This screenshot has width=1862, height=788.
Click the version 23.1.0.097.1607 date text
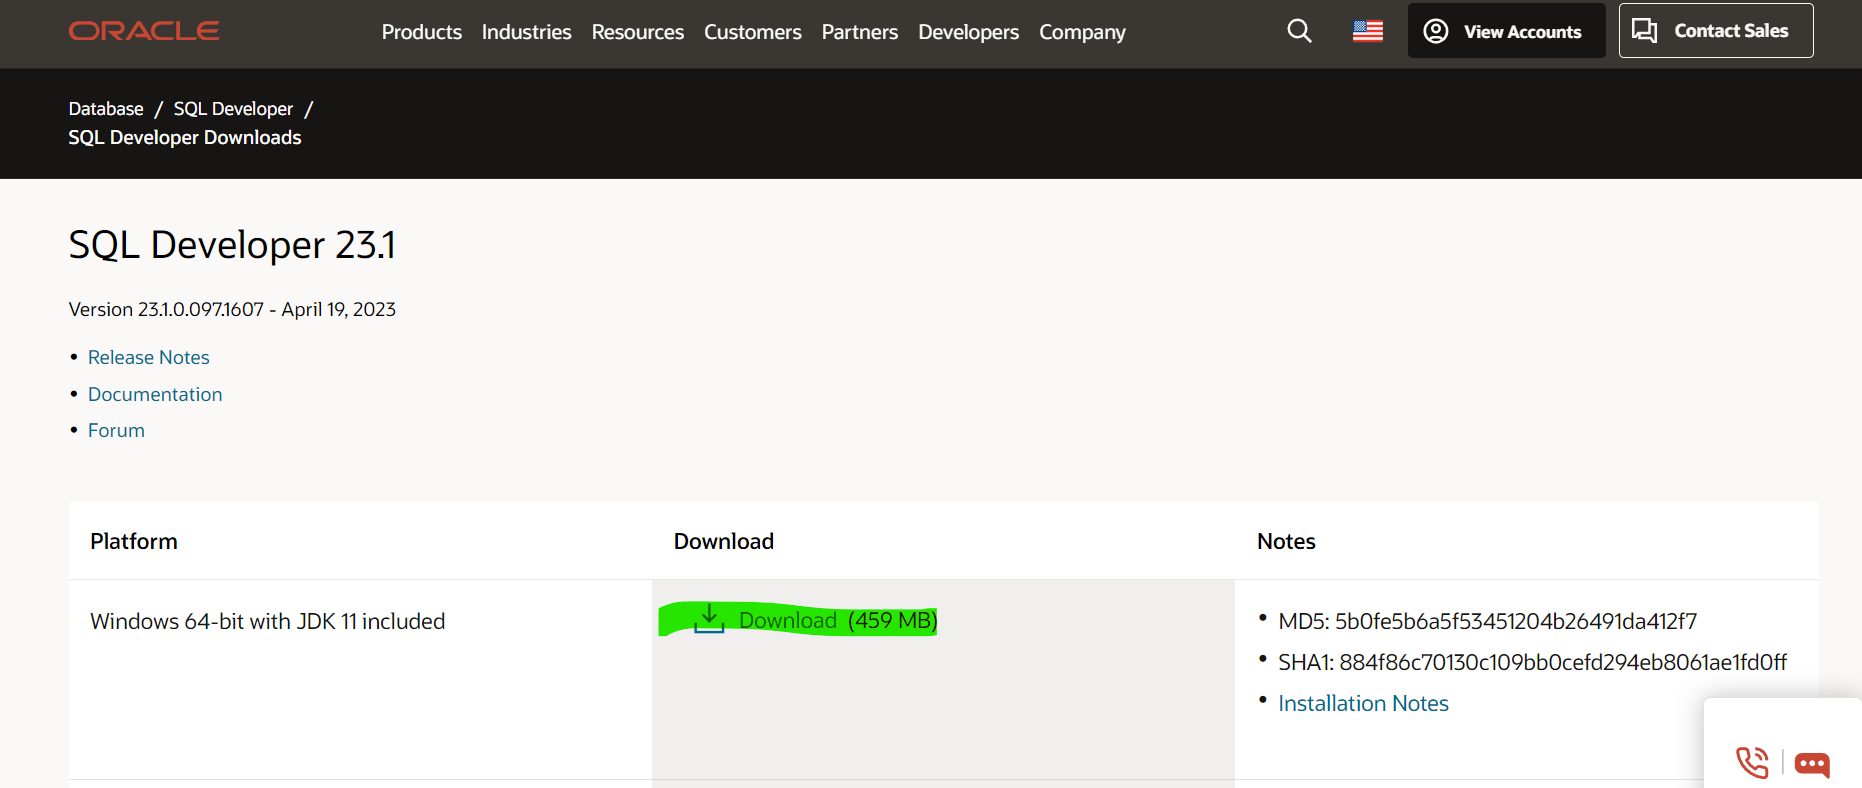232,309
